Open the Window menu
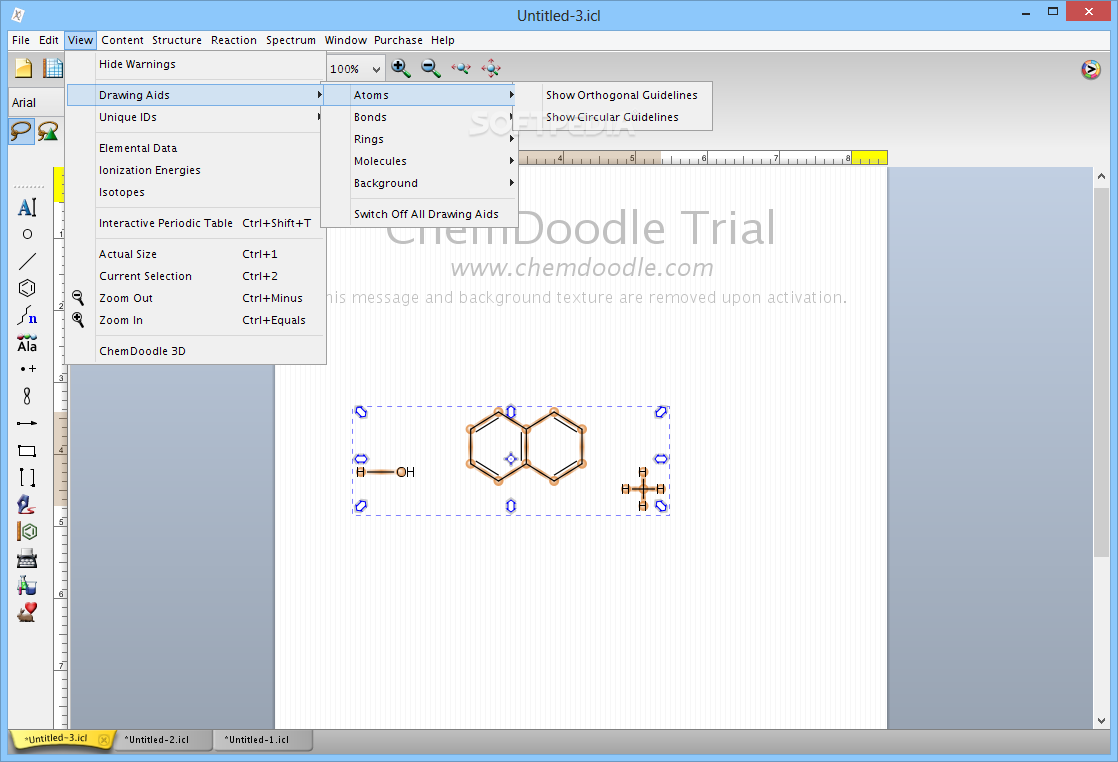The image size is (1118, 762). pyautogui.click(x=346, y=40)
